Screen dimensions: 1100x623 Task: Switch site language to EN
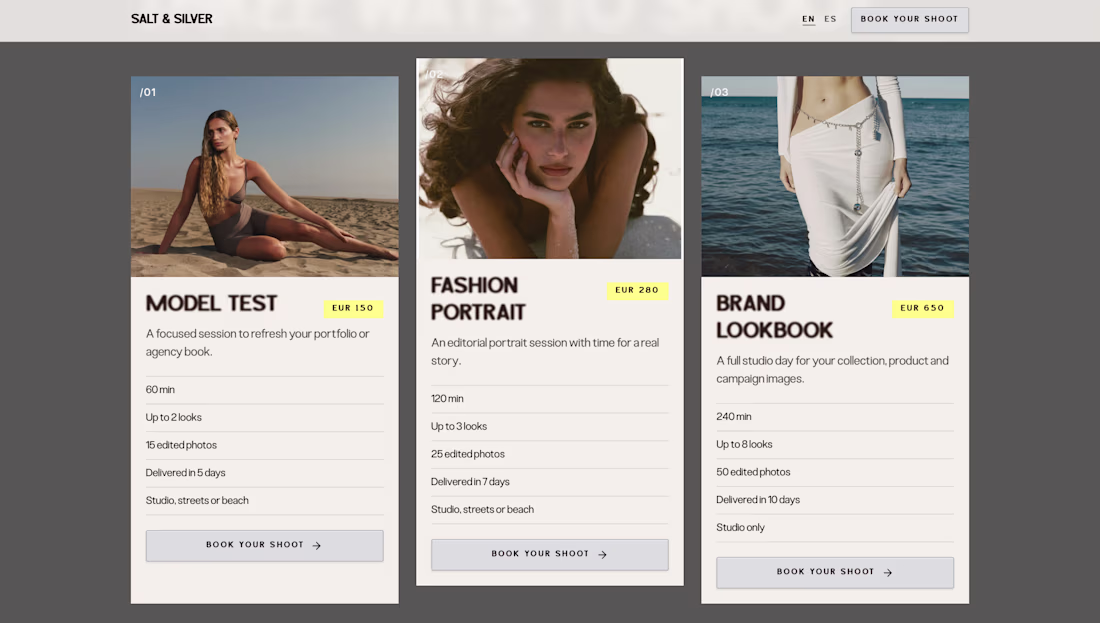(x=808, y=19)
